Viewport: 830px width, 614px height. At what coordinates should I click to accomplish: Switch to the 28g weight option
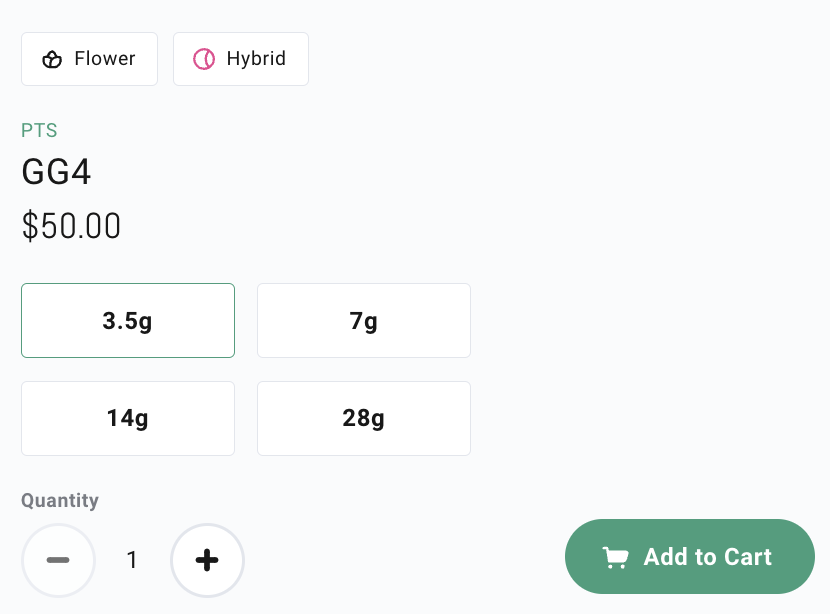364,418
